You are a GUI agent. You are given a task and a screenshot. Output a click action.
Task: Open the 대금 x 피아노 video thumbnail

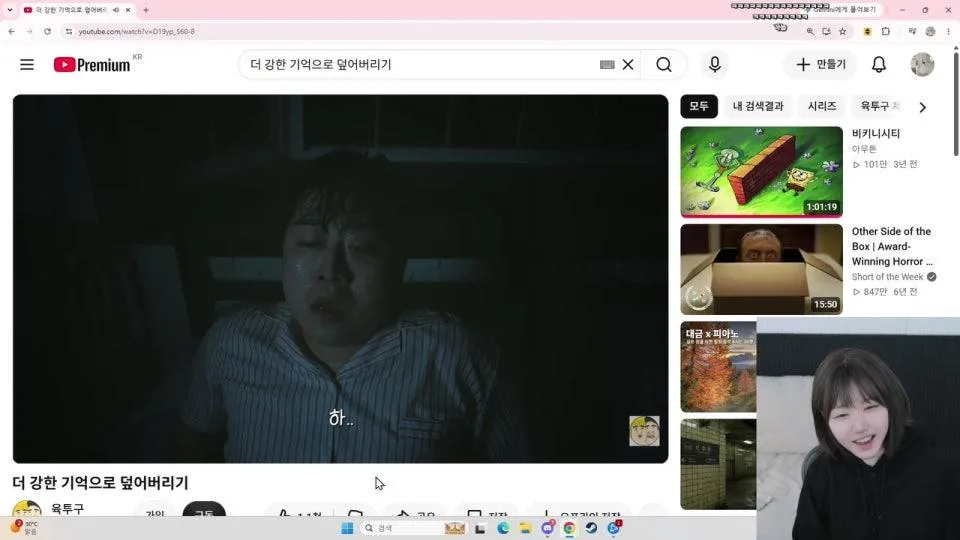coord(718,367)
